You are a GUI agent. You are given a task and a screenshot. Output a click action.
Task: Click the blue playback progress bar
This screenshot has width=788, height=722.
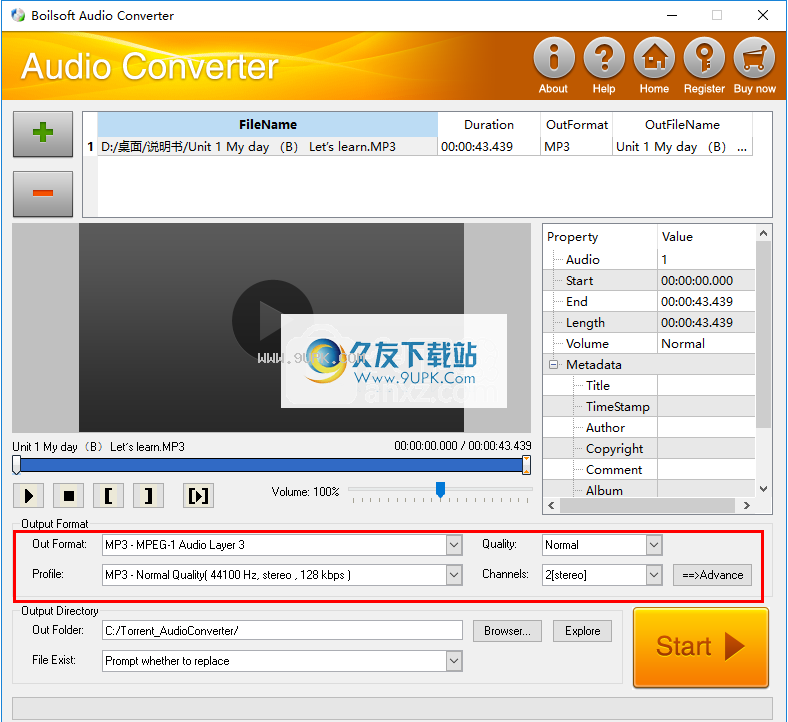point(271,465)
